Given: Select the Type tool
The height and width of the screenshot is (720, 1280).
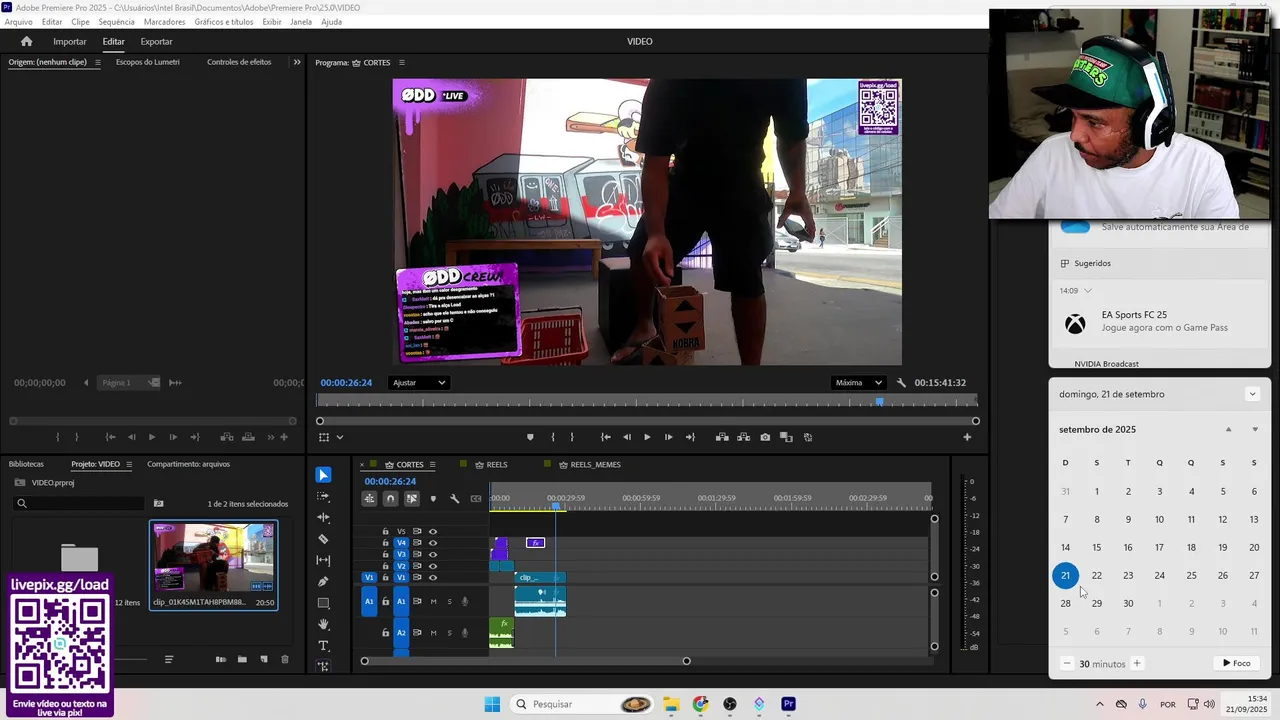Looking at the screenshot, I should coord(323,646).
